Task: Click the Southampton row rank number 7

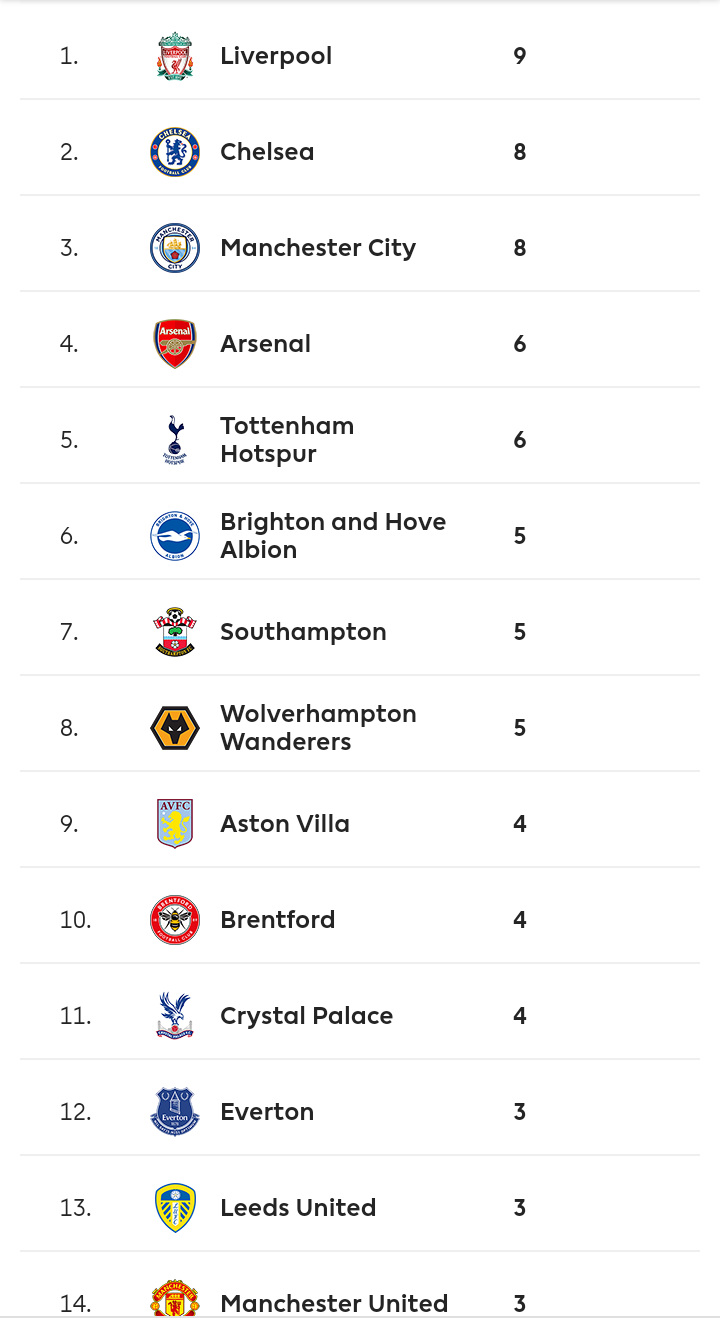Action: point(69,632)
